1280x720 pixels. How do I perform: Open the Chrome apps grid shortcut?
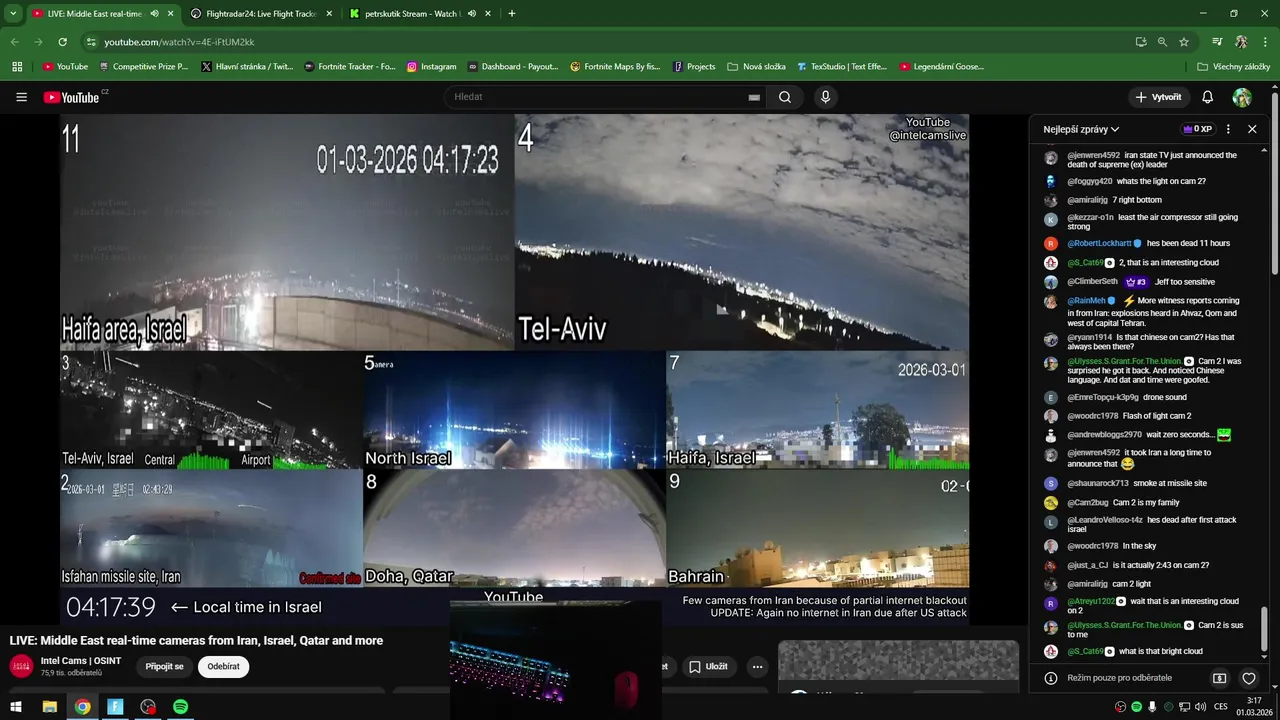17,67
